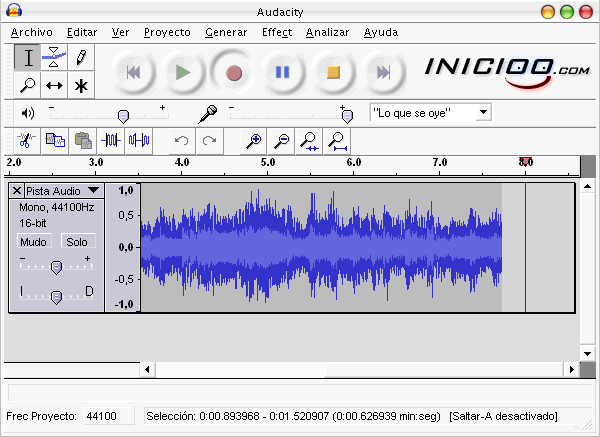Click the Audacity headphones app icon
Screen dimensions: 600x437
coord(14,10)
